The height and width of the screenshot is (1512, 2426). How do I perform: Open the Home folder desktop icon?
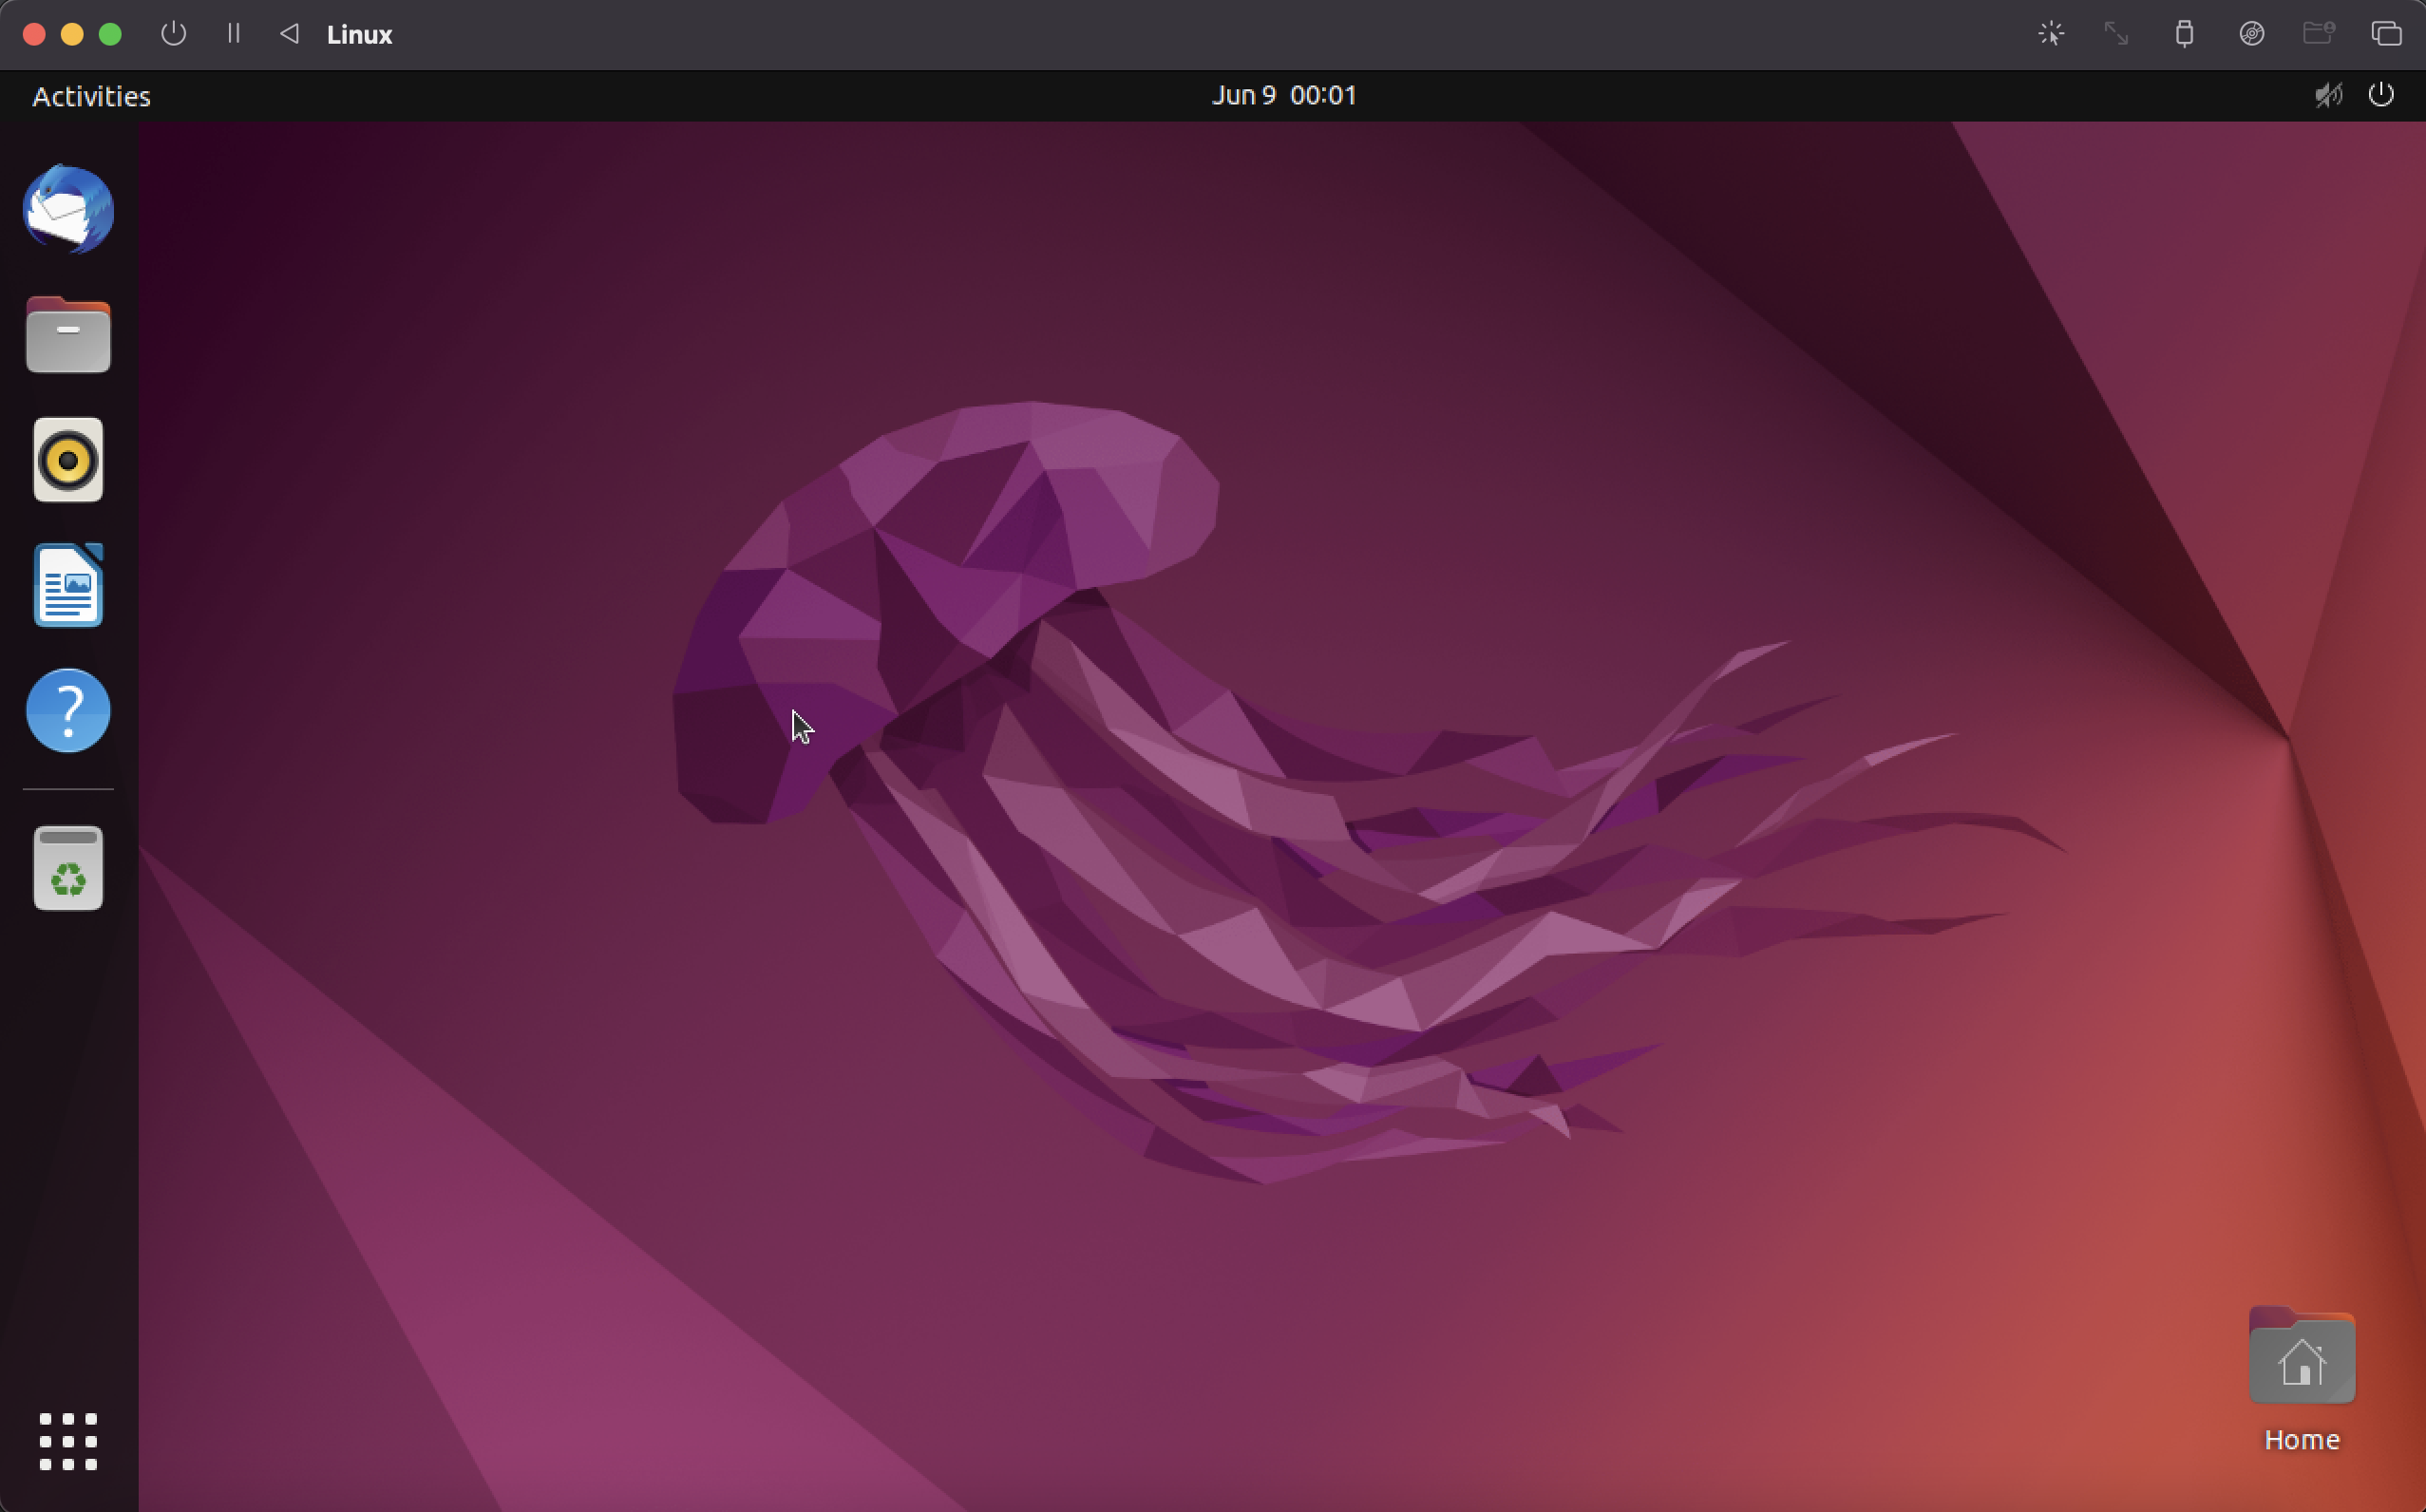2301,1360
